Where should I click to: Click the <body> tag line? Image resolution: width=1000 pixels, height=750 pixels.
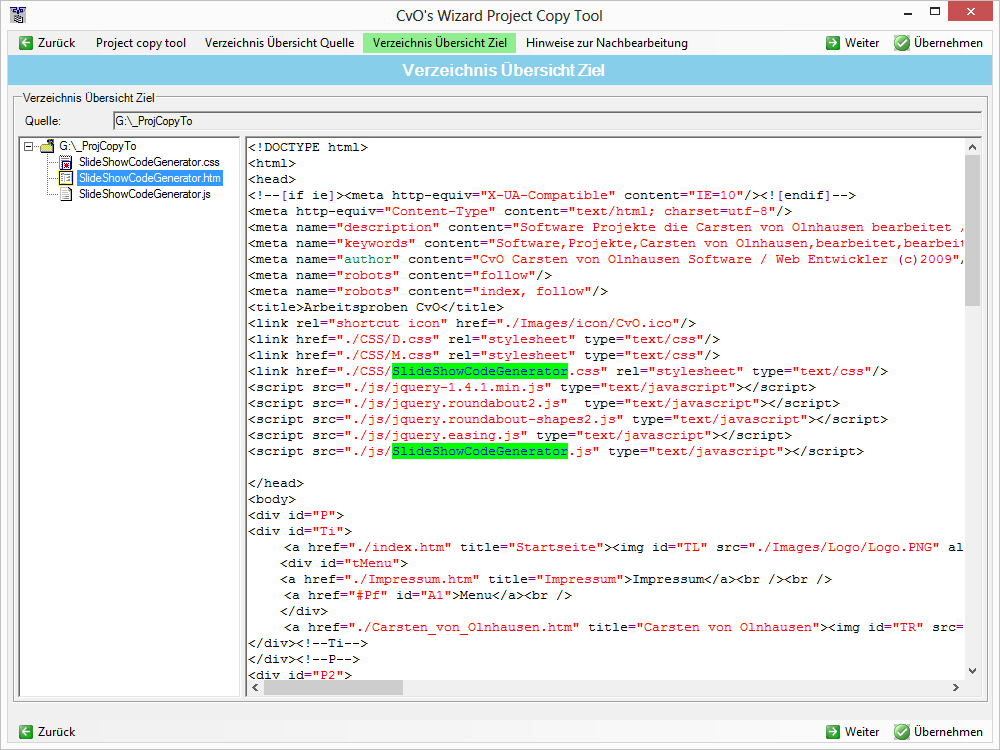point(272,499)
